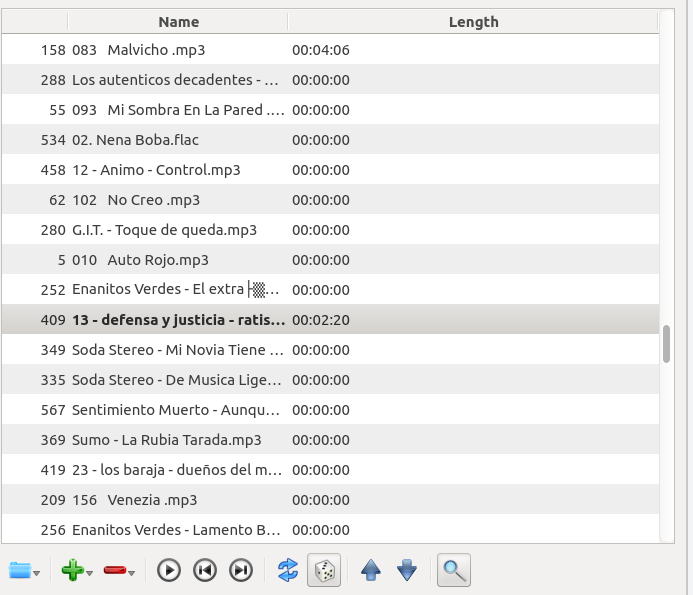Image resolution: width=693 pixels, height=595 pixels.
Task: Click index number 458
Action: [53, 170]
